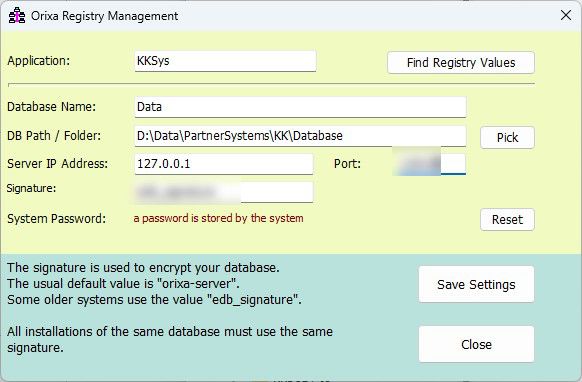Click the Port number field
Viewport: 582px width, 382px height.
click(429, 164)
